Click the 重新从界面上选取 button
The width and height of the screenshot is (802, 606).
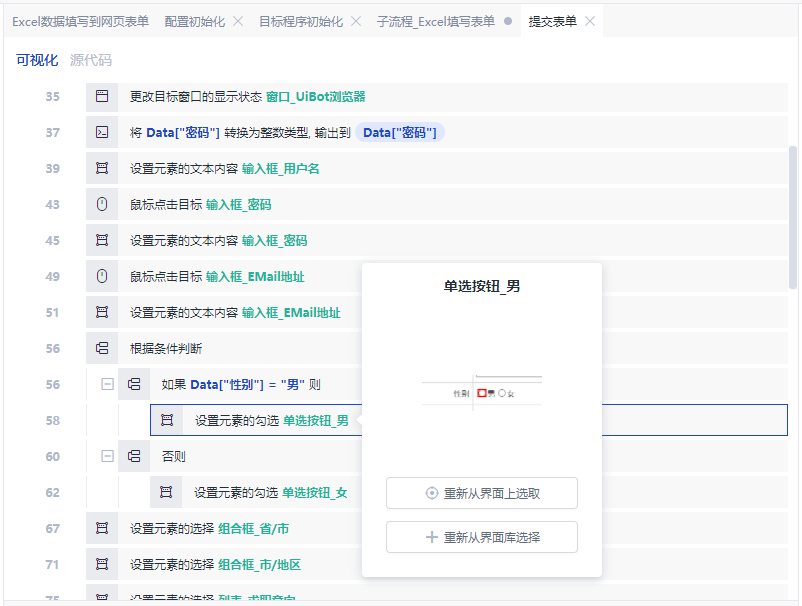(482, 493)
